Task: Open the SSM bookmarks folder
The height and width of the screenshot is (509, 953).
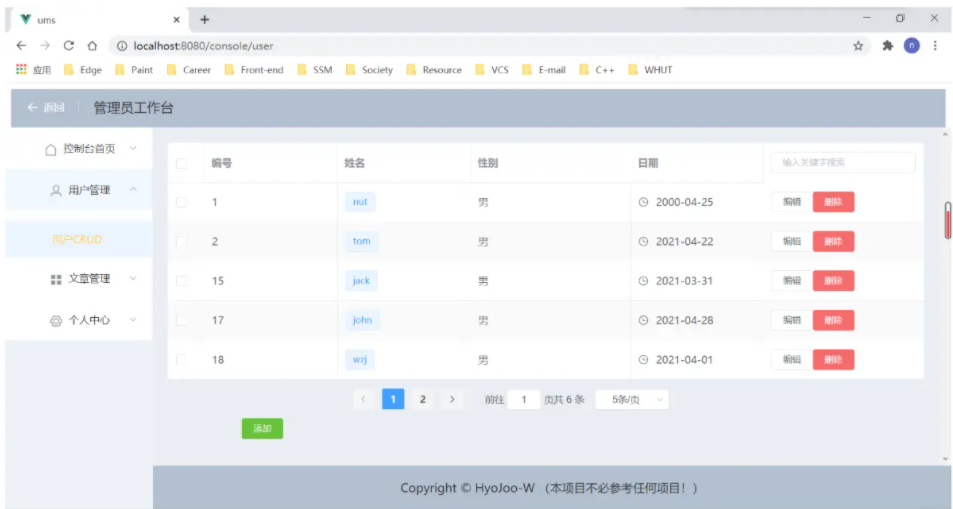Action: pos(315,70)
